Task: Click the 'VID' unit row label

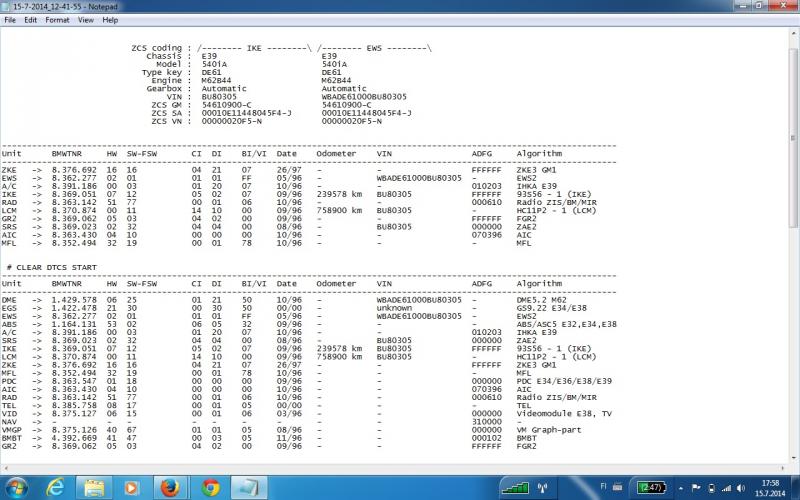Action: point(9,414)
